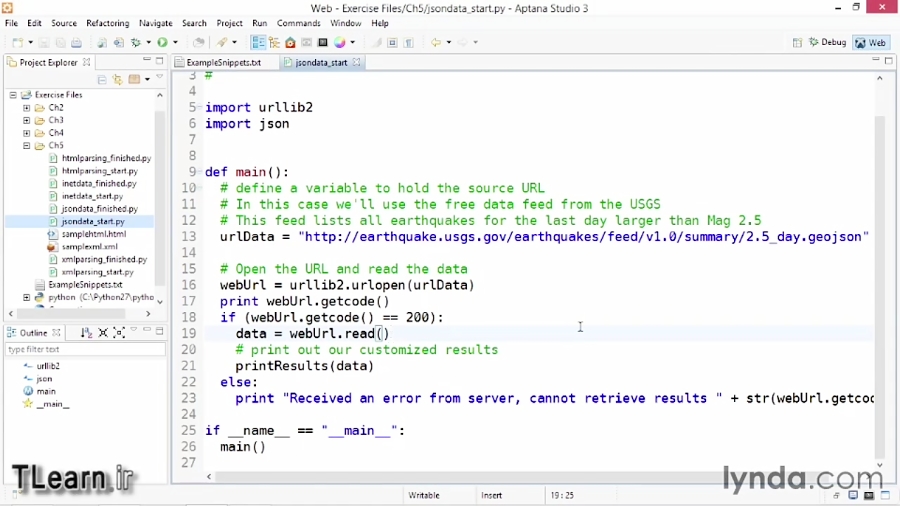Viewport: 900px width, 506px height.
Task: Click the Outline filter text field
Action: click(x=84, y=350)
